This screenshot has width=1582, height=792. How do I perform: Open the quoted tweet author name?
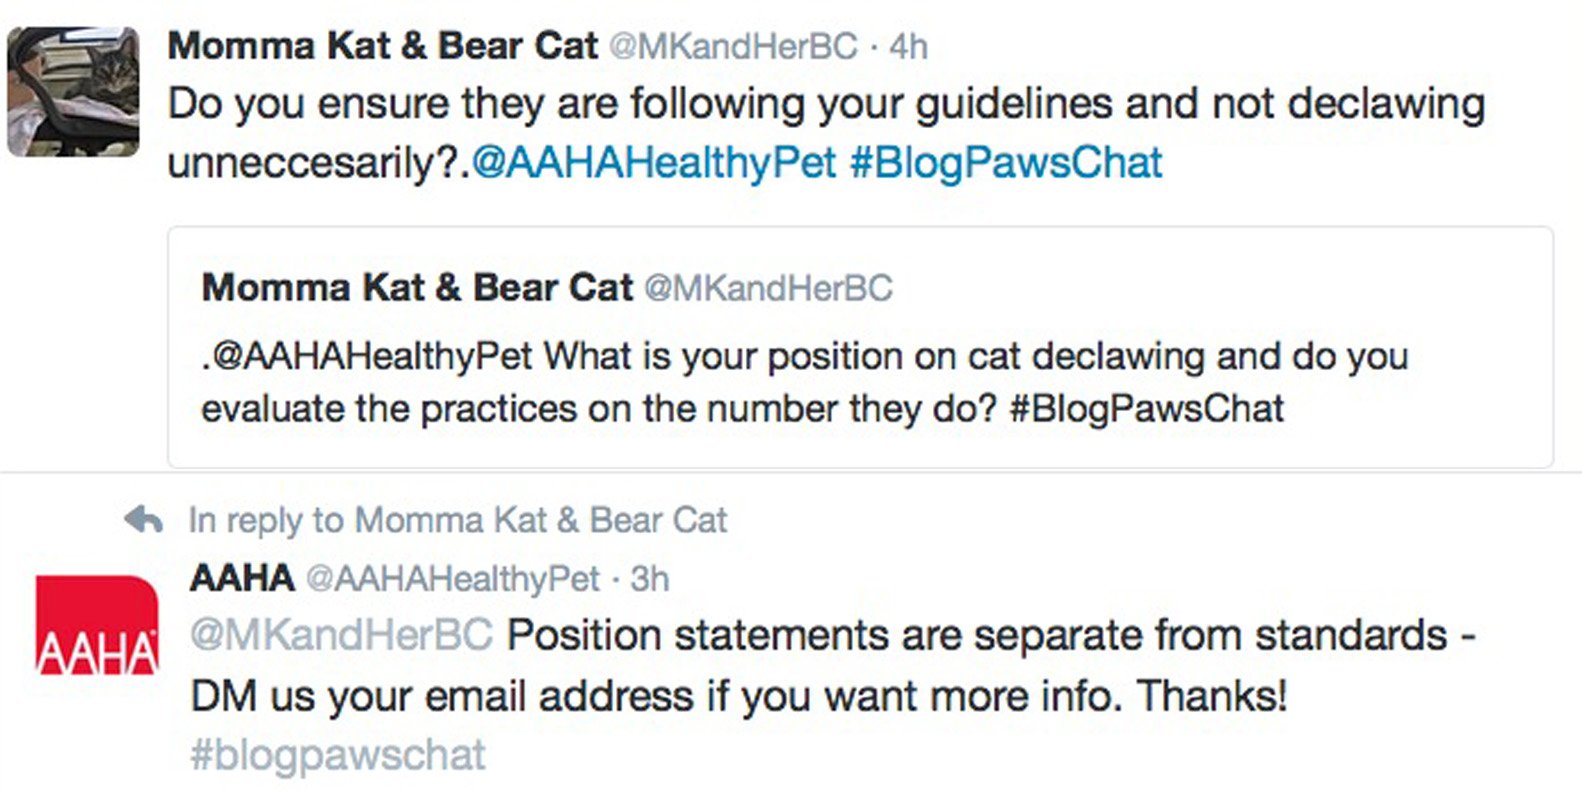pyautogui.click(x=417, y=288)
